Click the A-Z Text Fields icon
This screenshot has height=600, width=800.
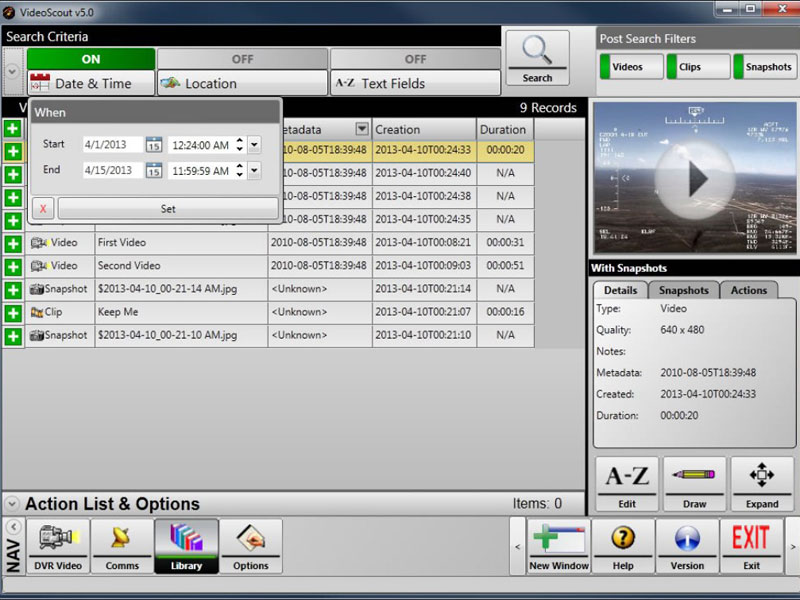[345, 83]
